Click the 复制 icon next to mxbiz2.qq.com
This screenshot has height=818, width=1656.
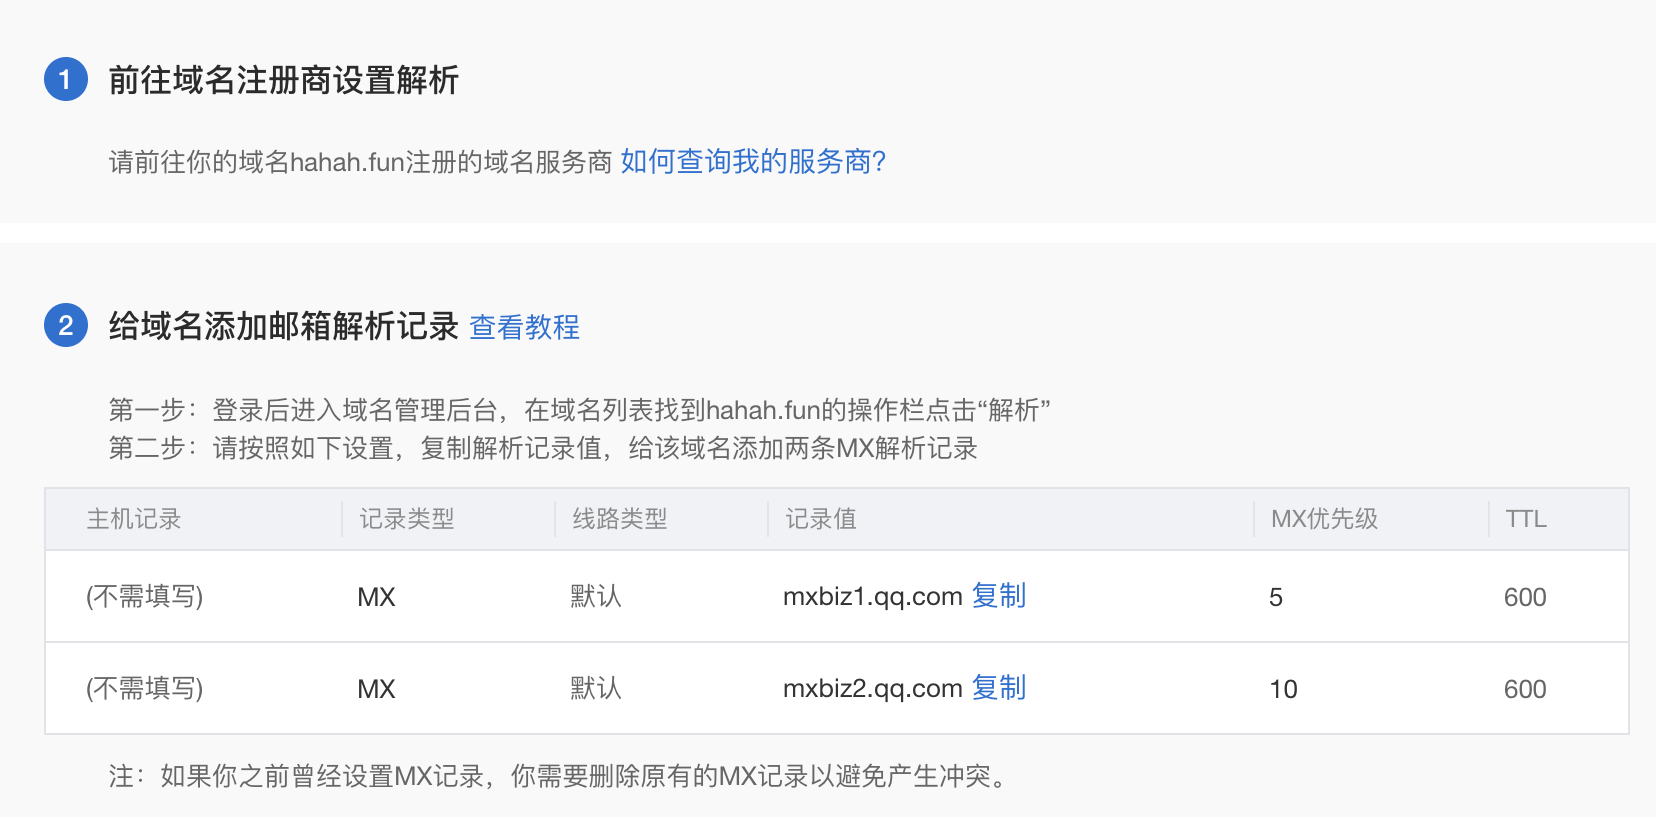point(999,688)
